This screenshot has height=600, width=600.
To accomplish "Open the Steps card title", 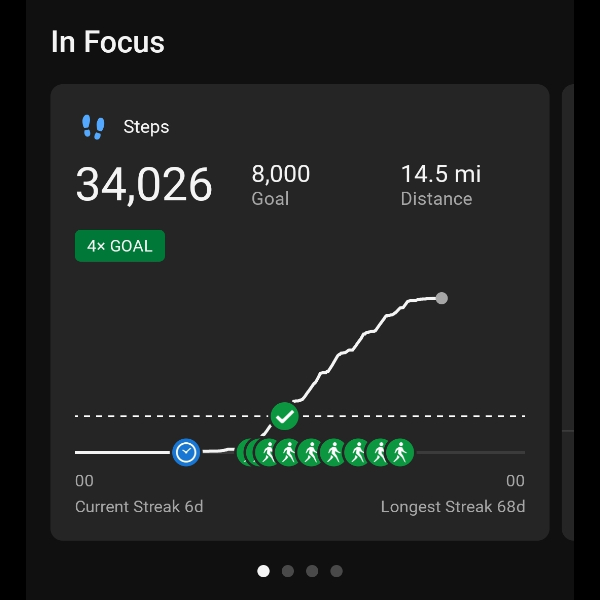I will [146, 127].
